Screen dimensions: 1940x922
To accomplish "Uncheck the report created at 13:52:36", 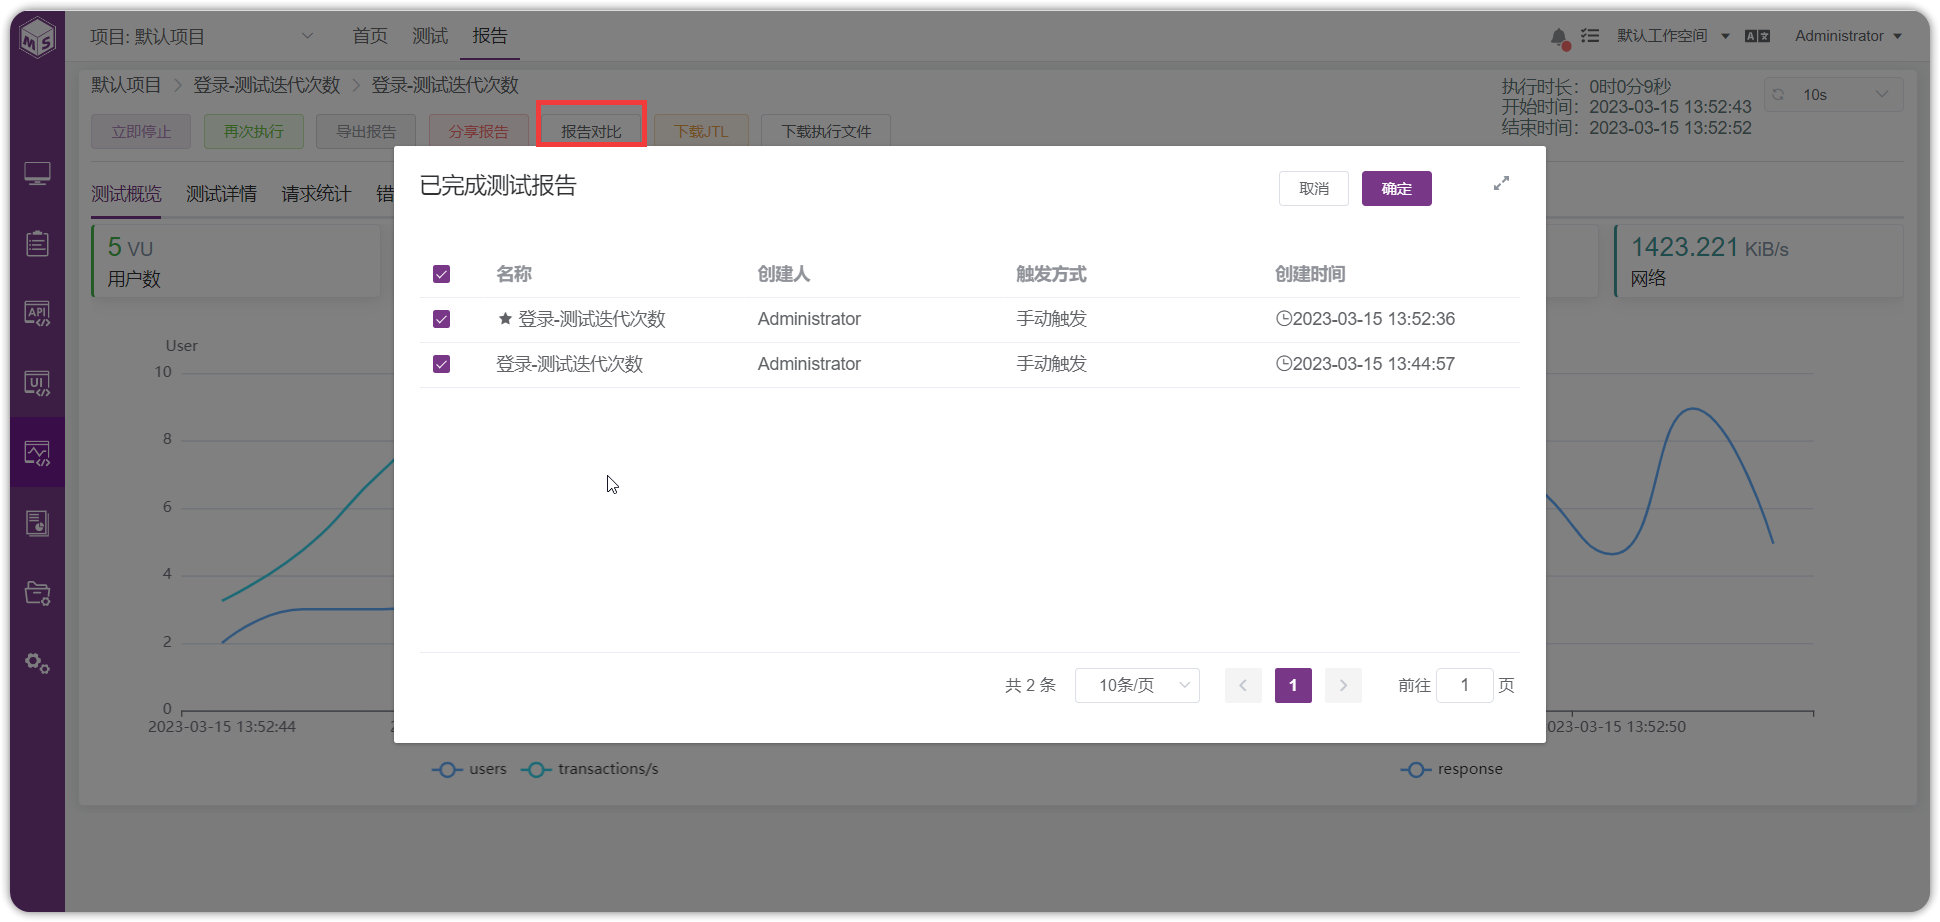I will click(441, 319).
